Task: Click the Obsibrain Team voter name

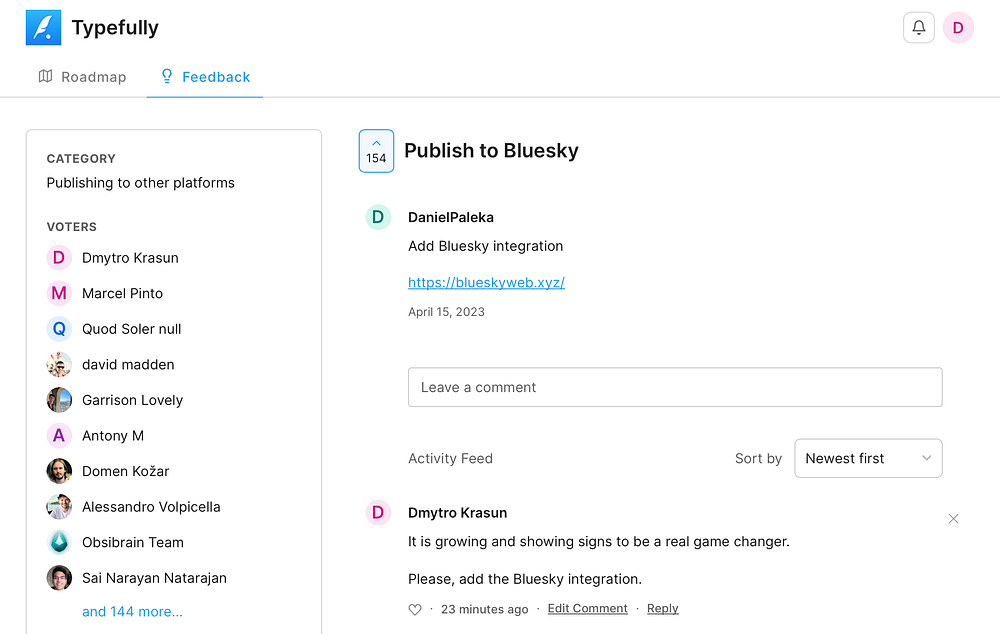Action: point(133,542)
